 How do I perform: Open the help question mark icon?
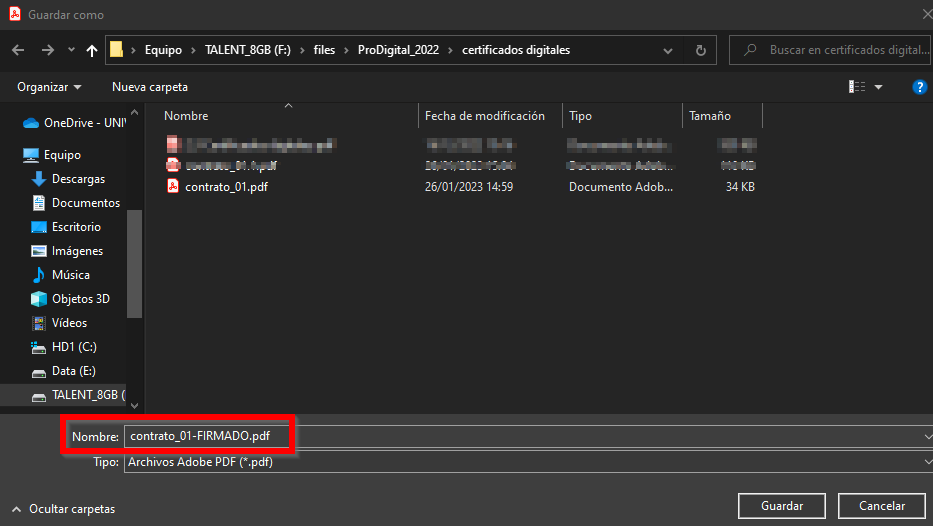(920, 87)
